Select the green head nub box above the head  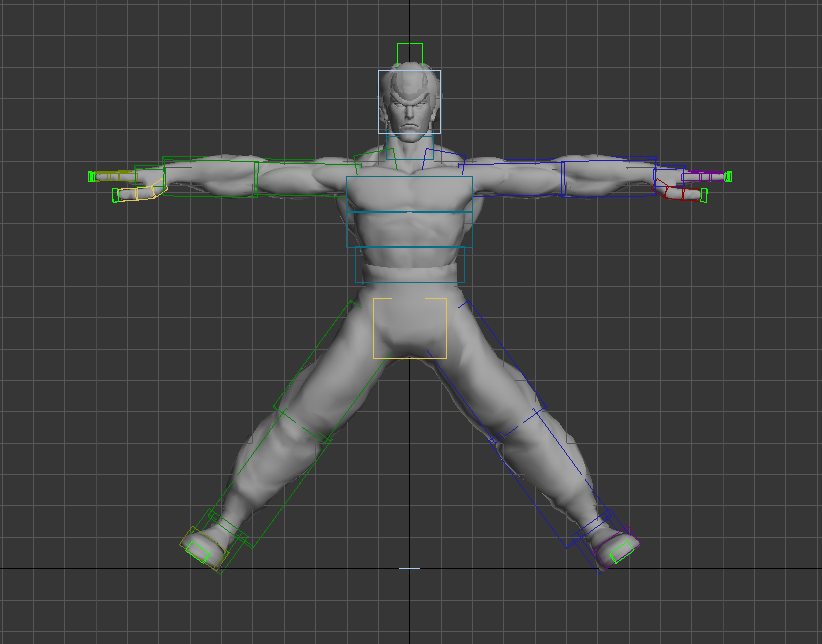[x=410, y=55]
